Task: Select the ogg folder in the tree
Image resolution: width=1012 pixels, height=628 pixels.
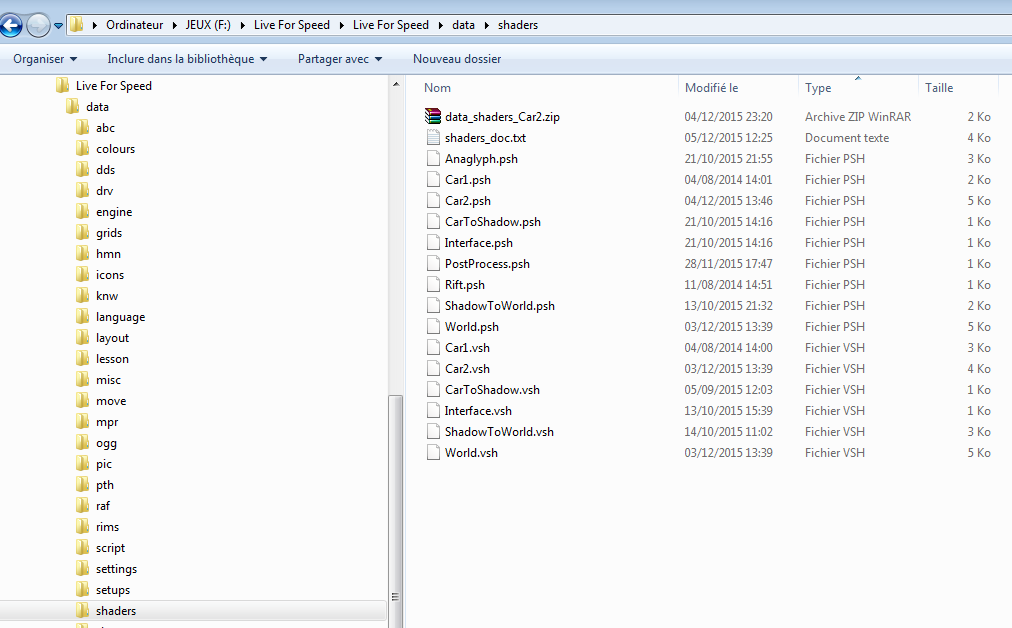Action: (x=106, y=443)
